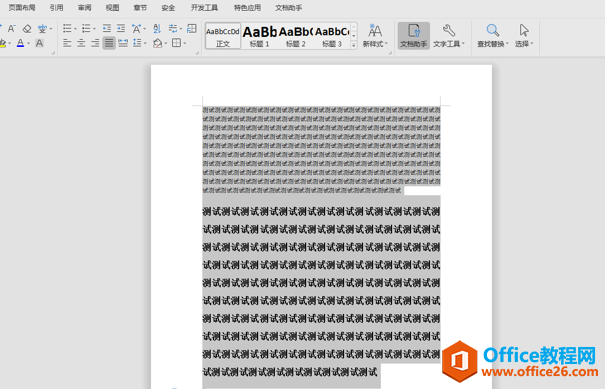
Task: Click the clear formatting eraser icon
Action: 27,29
